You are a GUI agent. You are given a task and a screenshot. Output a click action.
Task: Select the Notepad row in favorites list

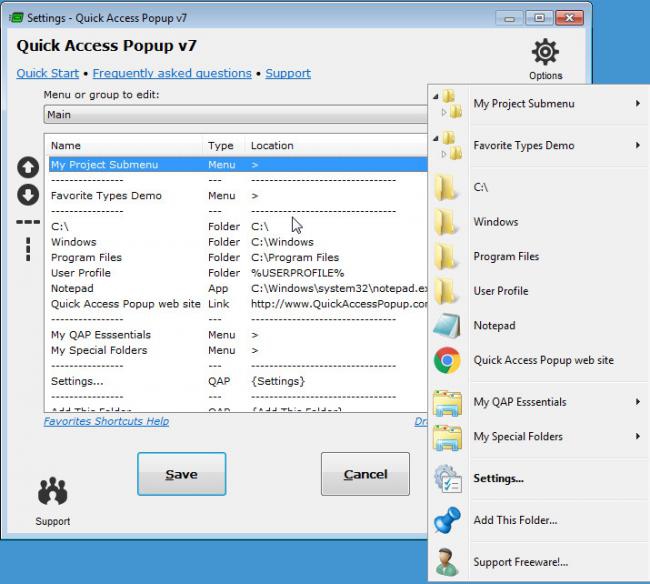238,288
